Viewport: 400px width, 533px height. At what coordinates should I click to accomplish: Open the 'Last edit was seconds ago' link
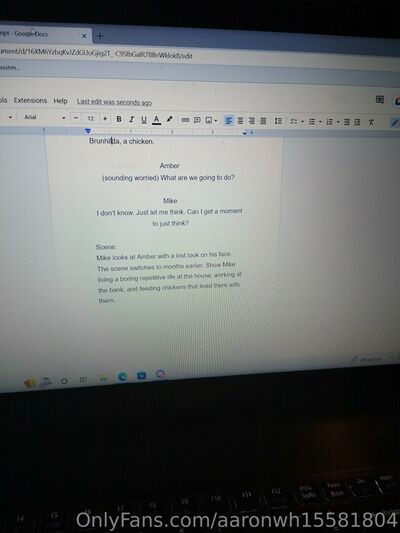coord(114,102)
